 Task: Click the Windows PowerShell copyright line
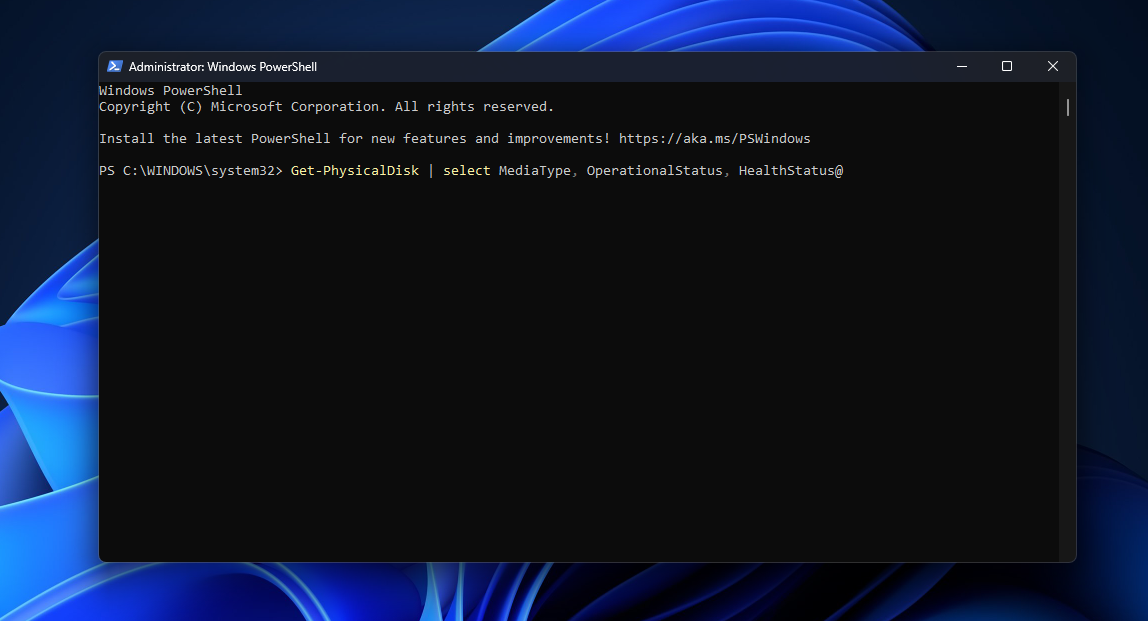326,106
